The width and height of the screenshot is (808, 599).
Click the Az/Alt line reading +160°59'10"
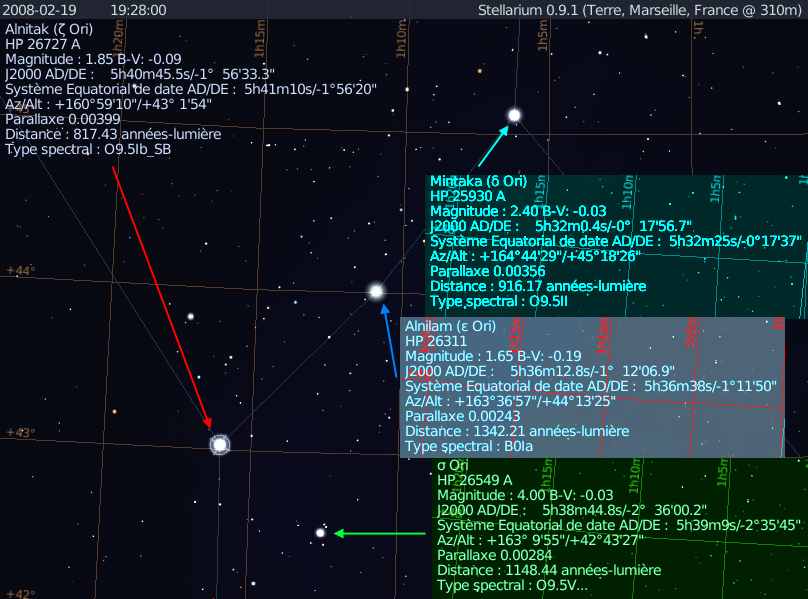(108, 104)
